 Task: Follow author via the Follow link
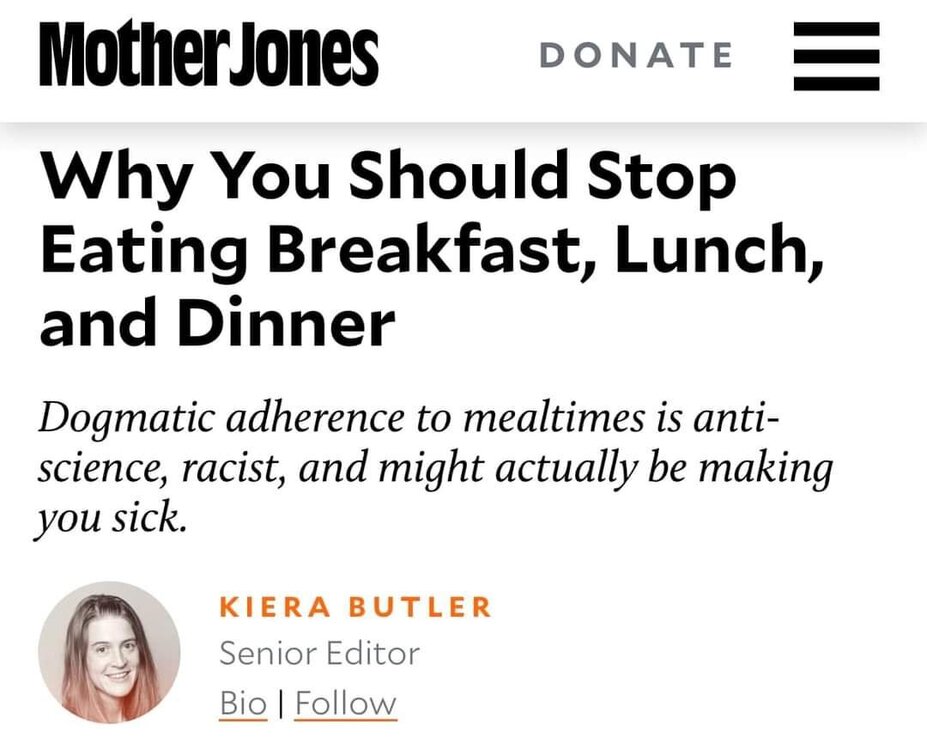click(x=346, y=703)
